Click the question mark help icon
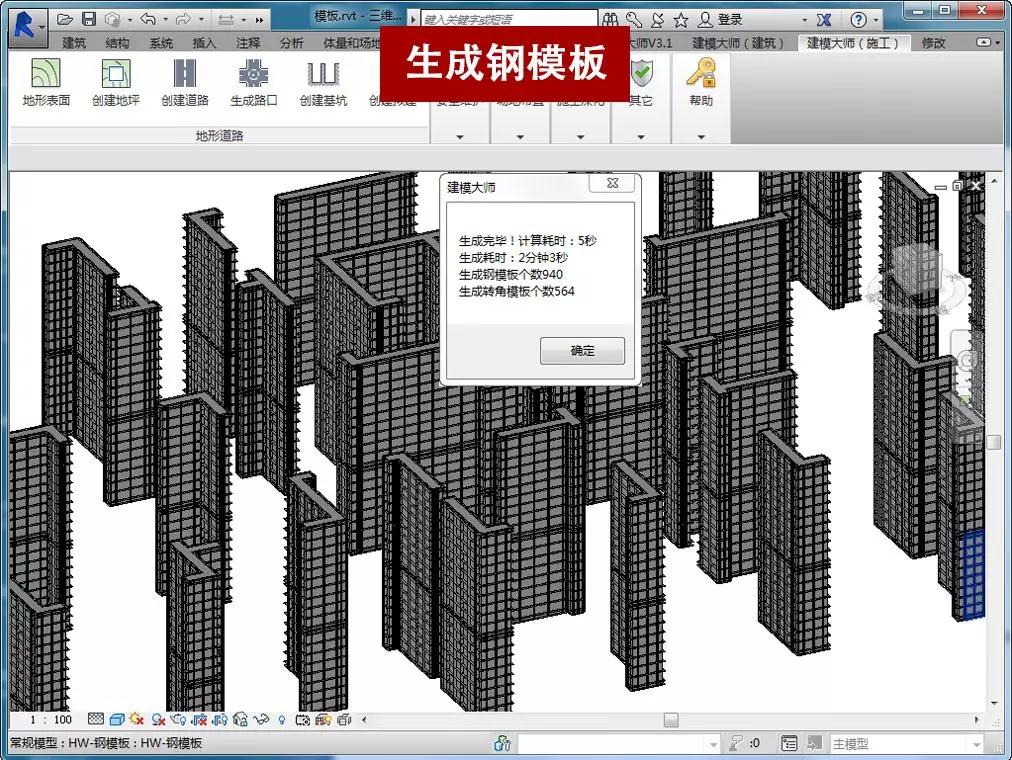The image size is (1012, 760). [x=858, y=20]
